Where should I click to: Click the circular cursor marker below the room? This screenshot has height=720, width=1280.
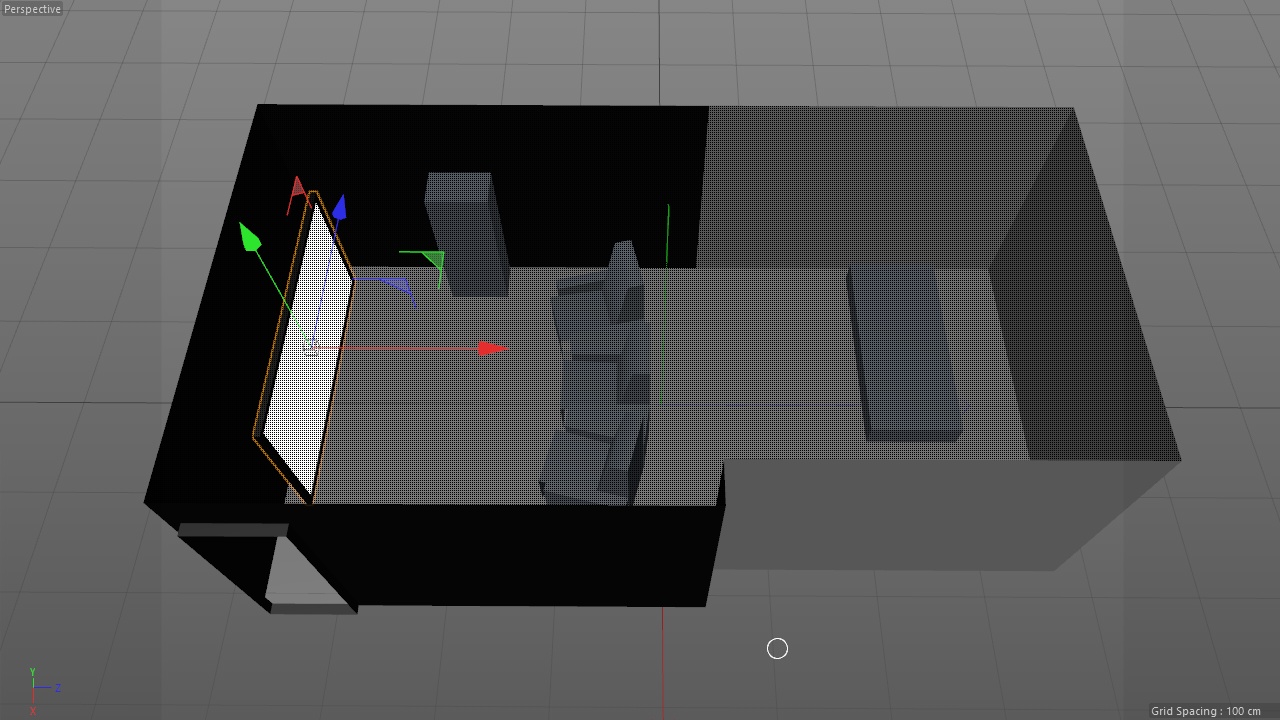coord(777,649)
